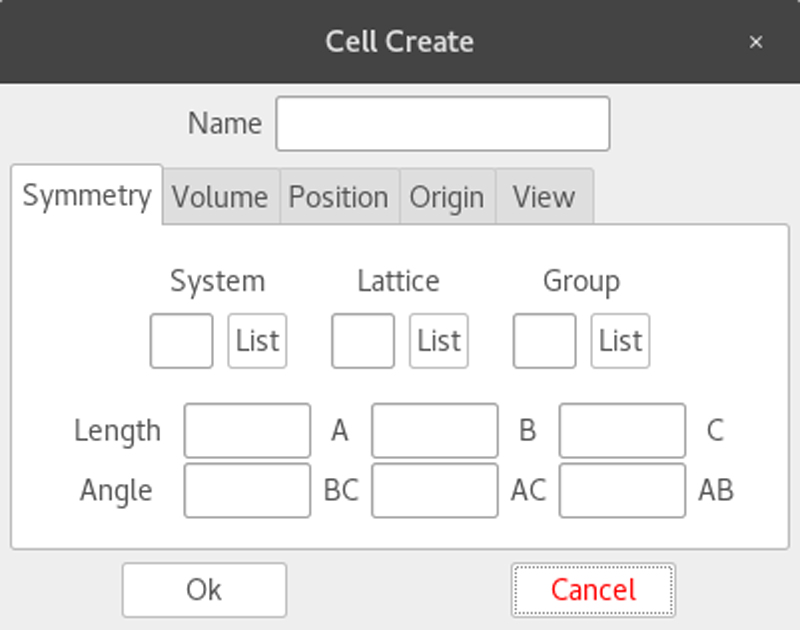The width and height of the screenshot is (800, 630).
Task: Switch to the View tab
Action: click(542, 196)
